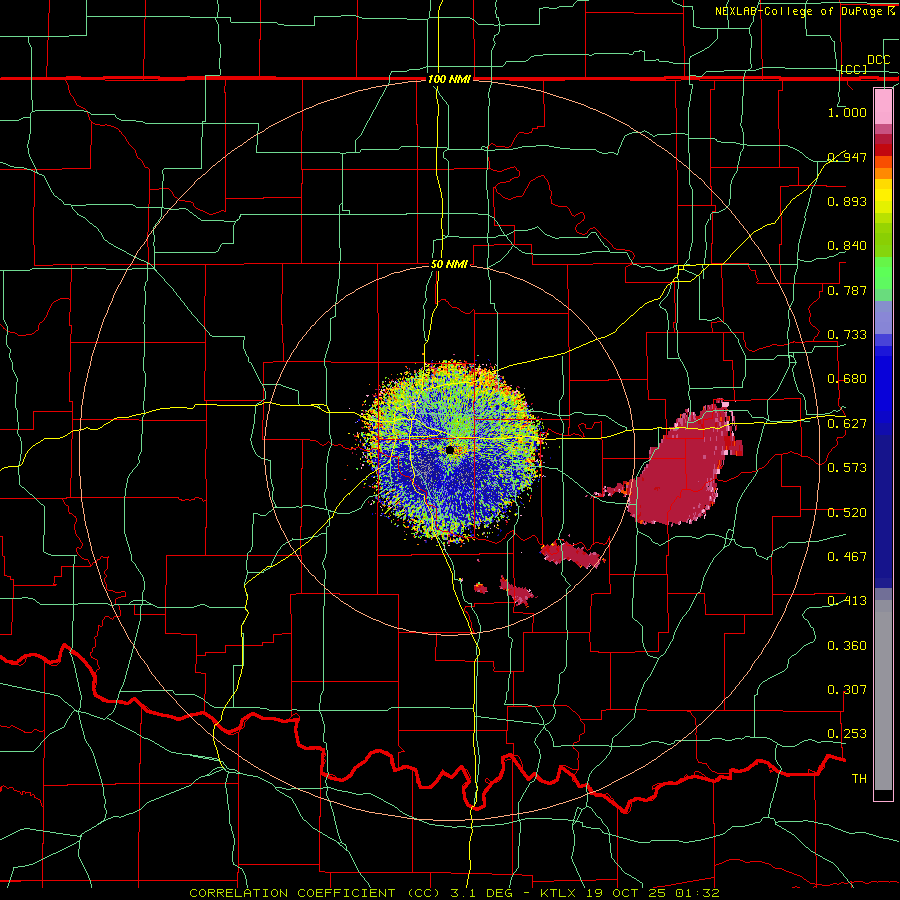This screenshot has height=900, width=900.
Task: Click the 100 NMI range ring label
Action: coord(449,79)
